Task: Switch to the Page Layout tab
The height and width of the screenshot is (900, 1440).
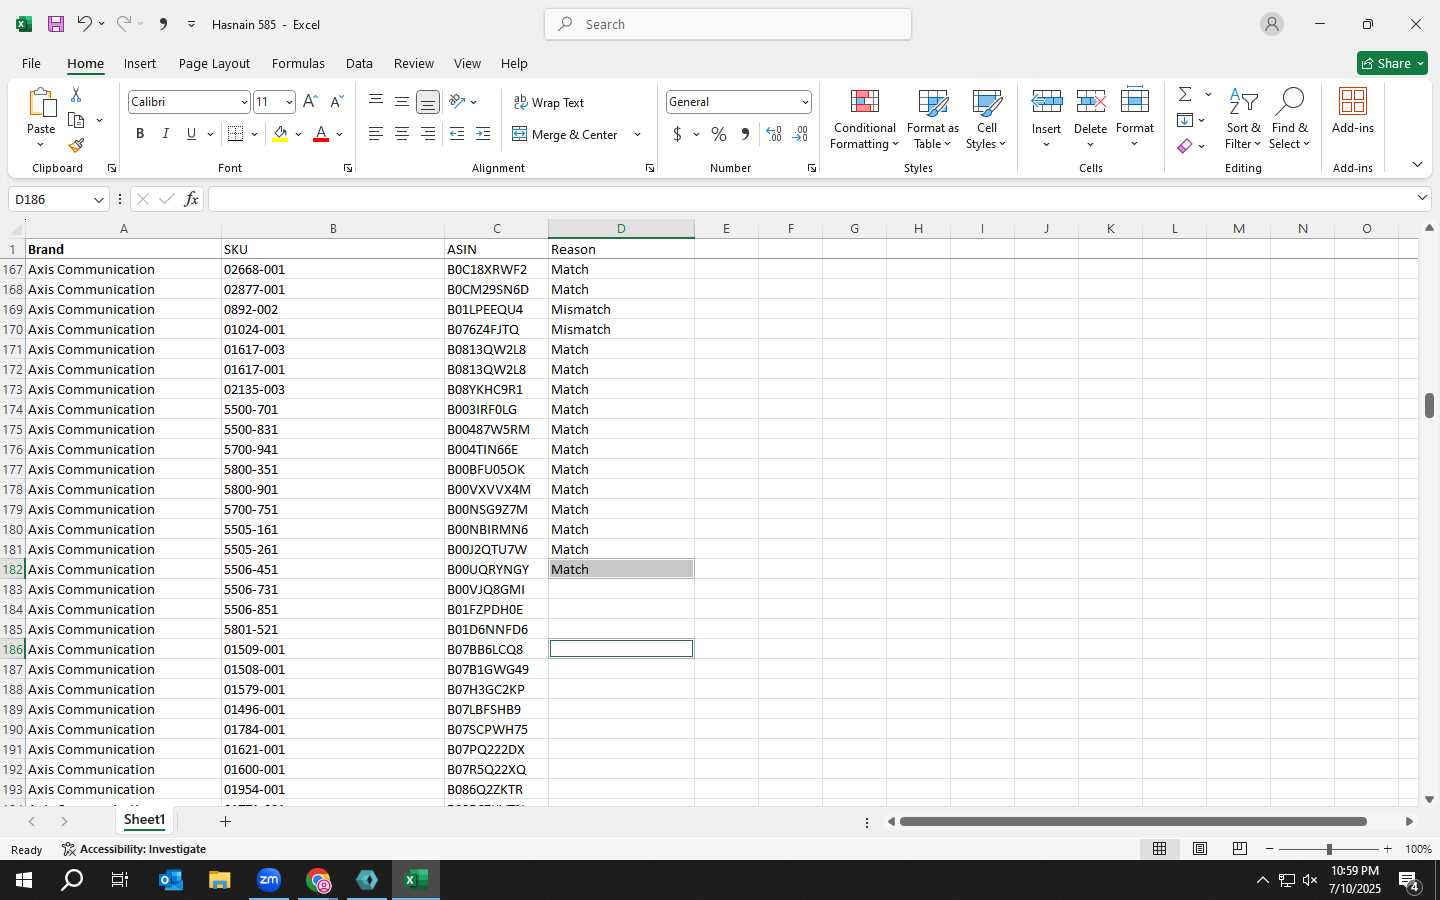Action: (x=214, y=63)
